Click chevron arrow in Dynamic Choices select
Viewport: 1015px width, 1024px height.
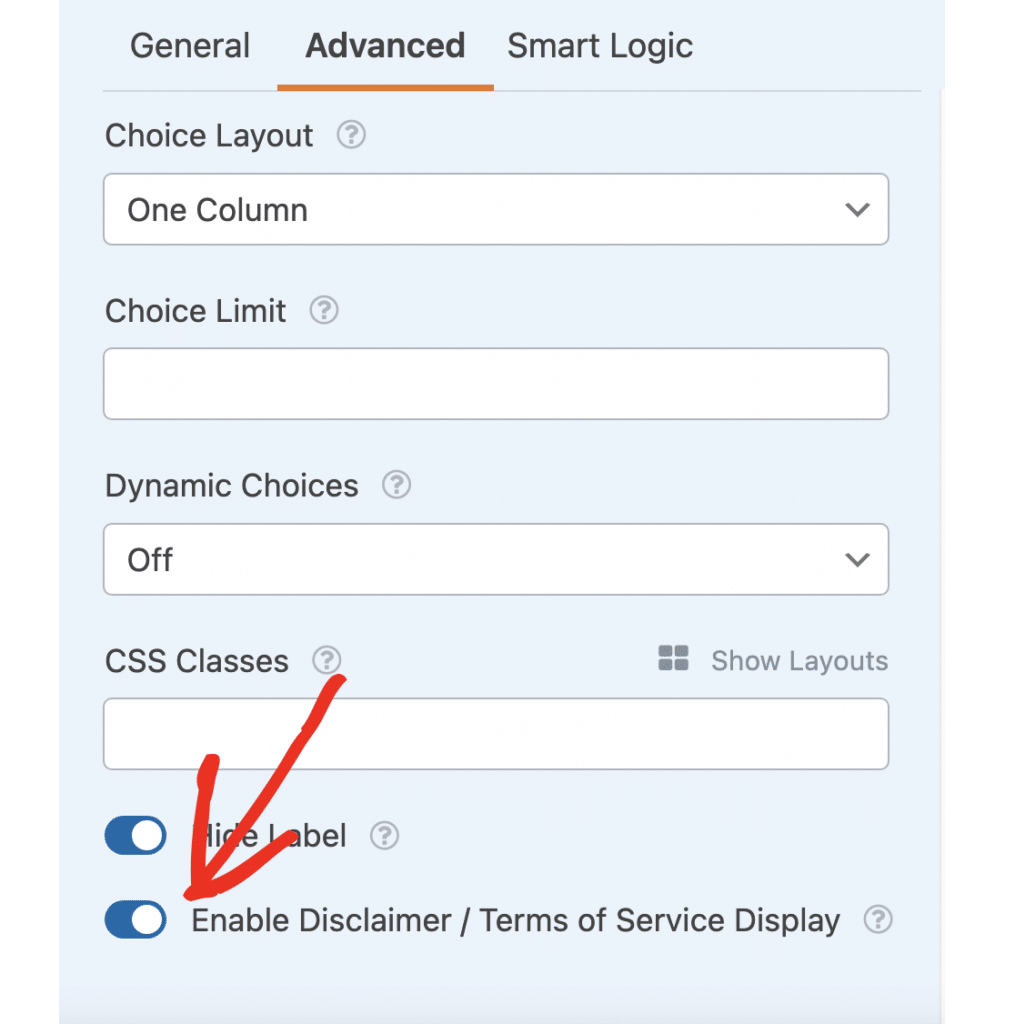coord(857,560)
